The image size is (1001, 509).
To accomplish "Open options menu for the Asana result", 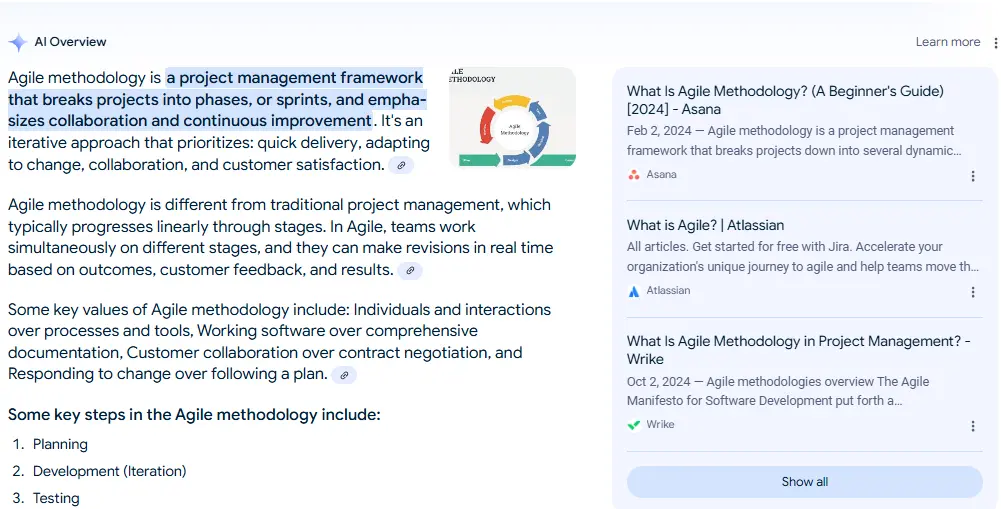I will pyautogui.click(x=973, y=176).
